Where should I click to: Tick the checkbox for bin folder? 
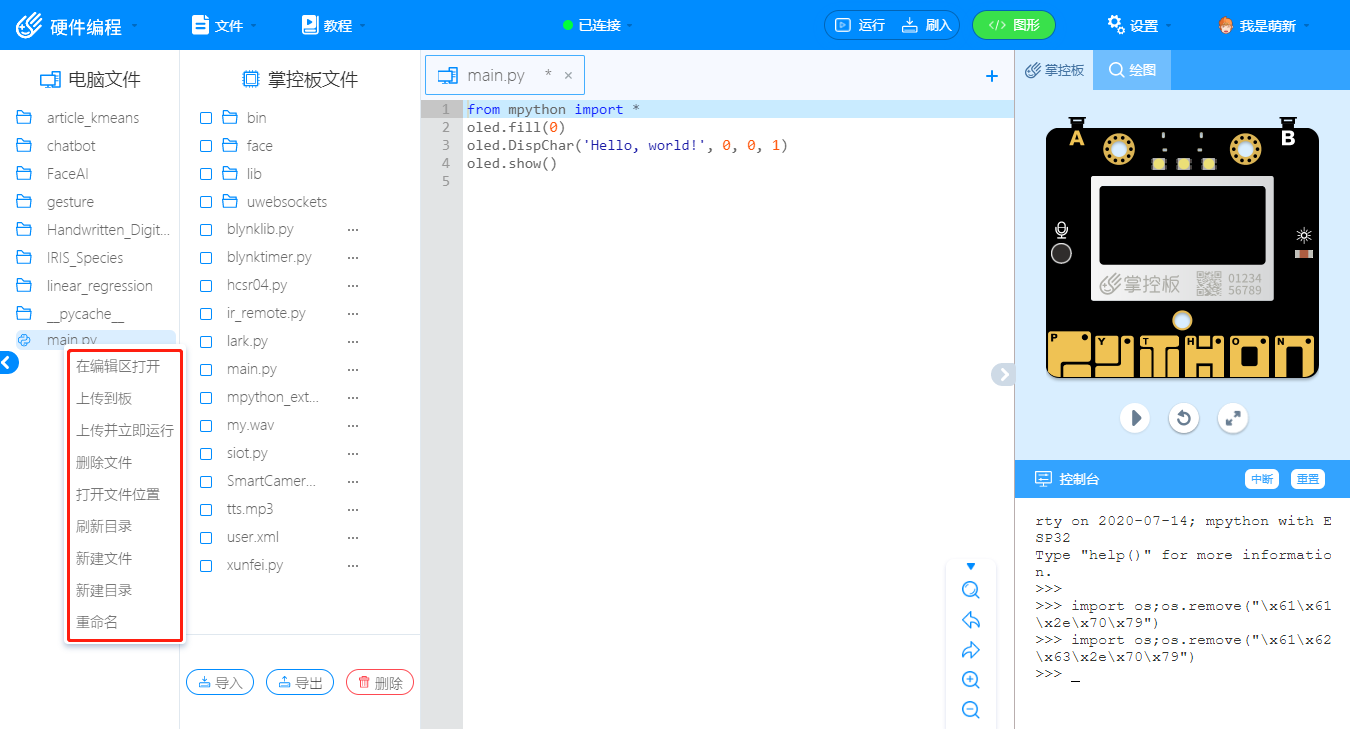pyautogui.click(x=206, y=118)
